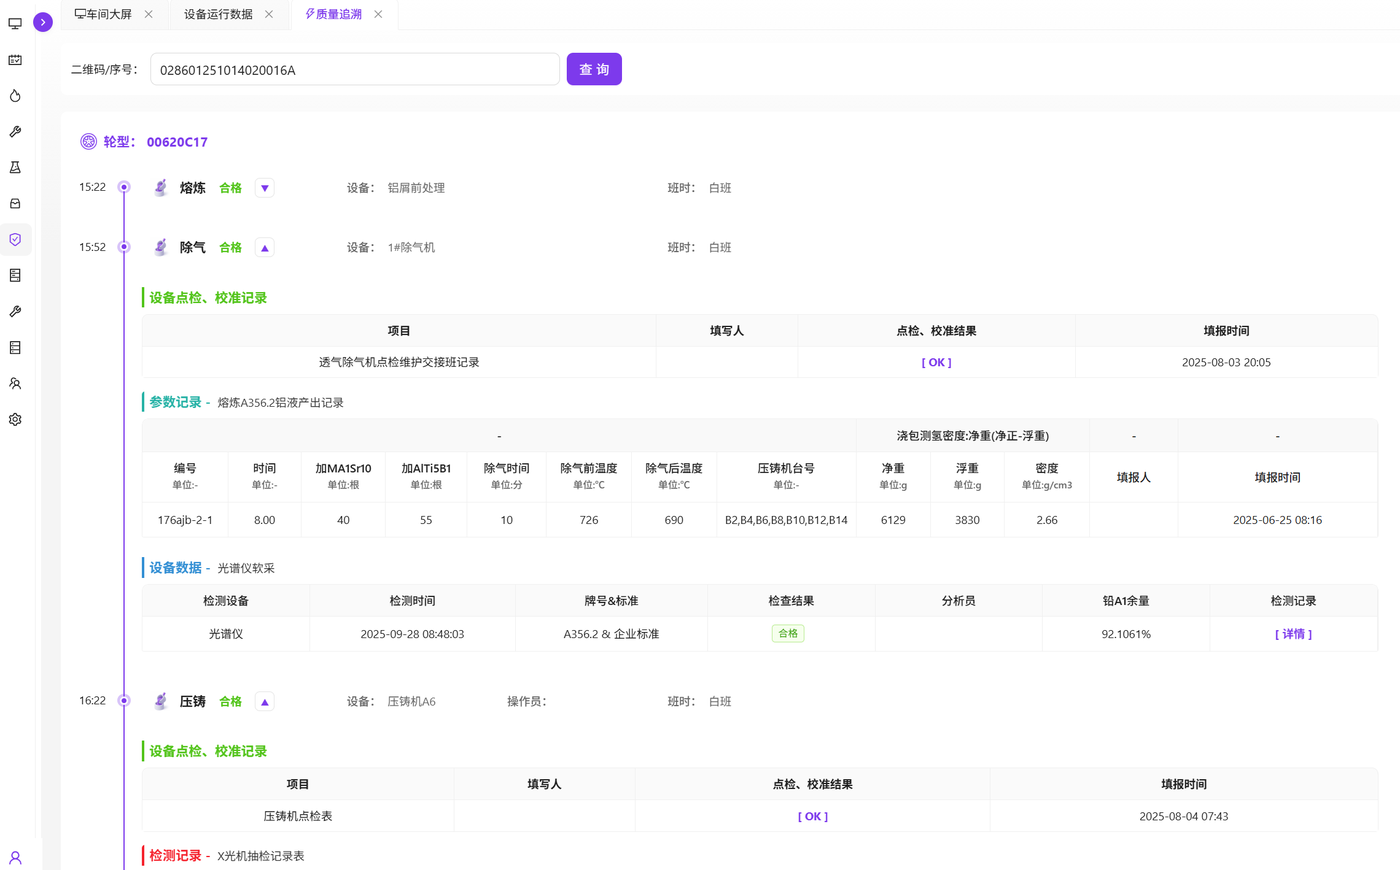
Task: Close the 质量追溯 tab
Action: [x=378, y=14]
